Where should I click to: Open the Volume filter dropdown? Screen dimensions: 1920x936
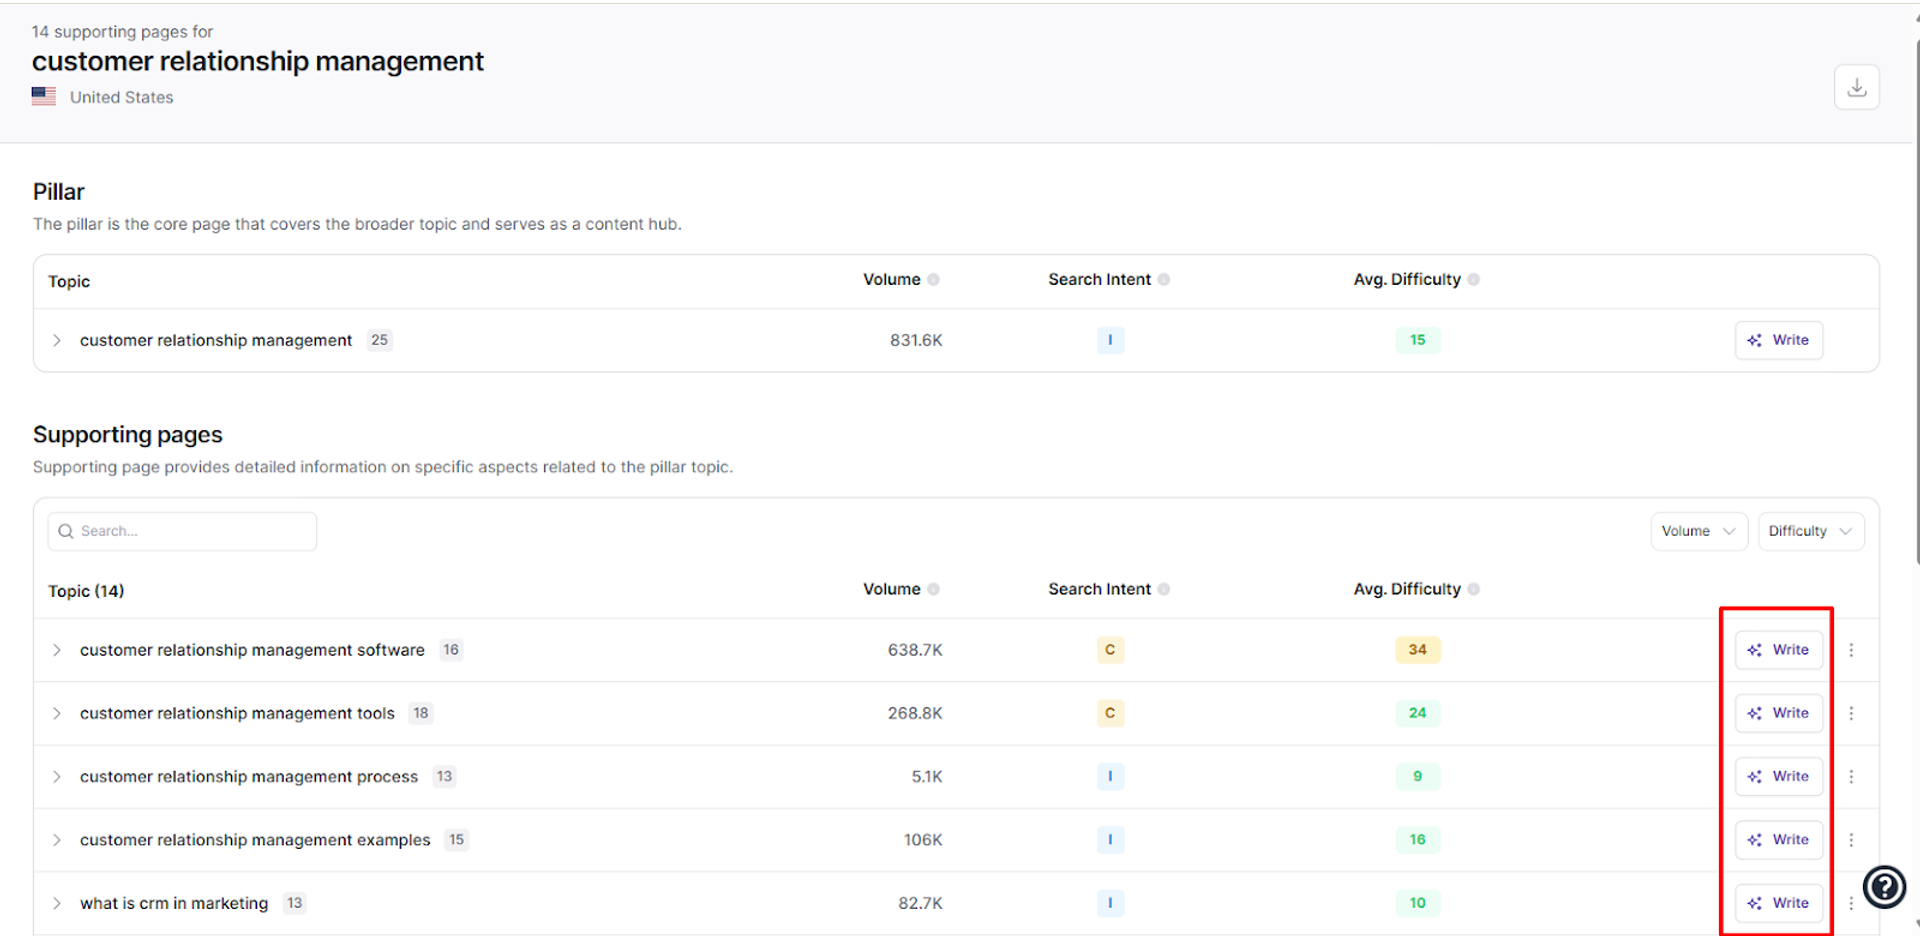click(1698, 531)
